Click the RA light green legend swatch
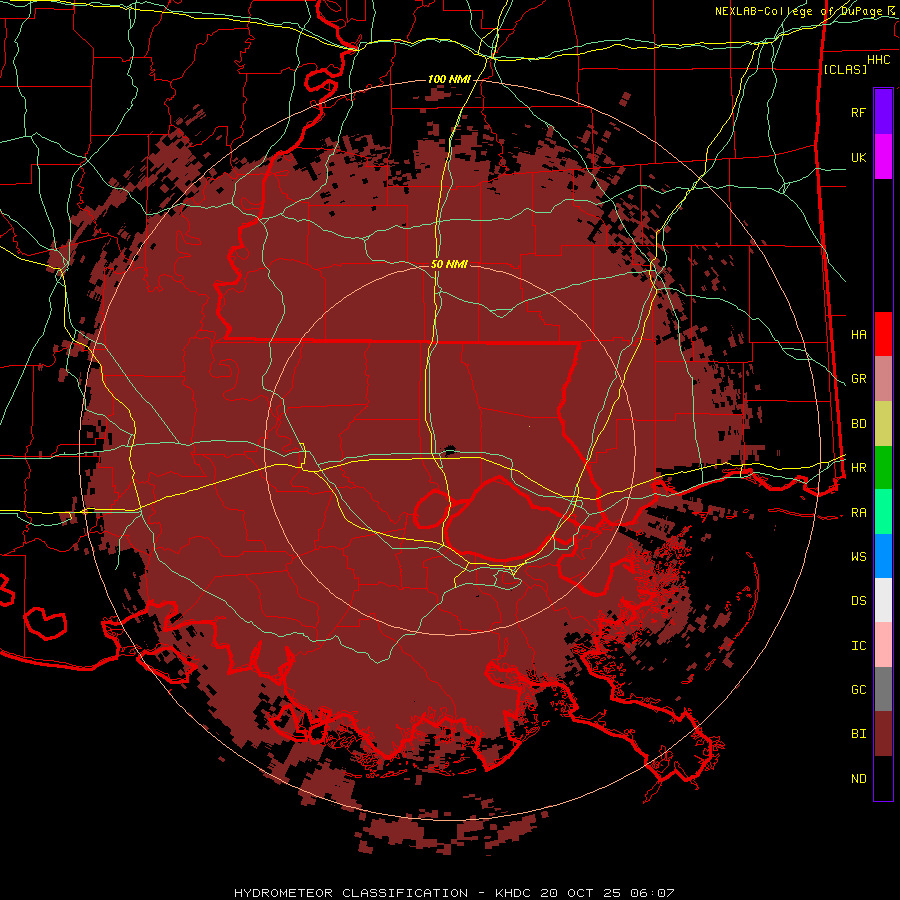Image resolution: width=900 pixels, height=900 pixels. coord(883,512)
